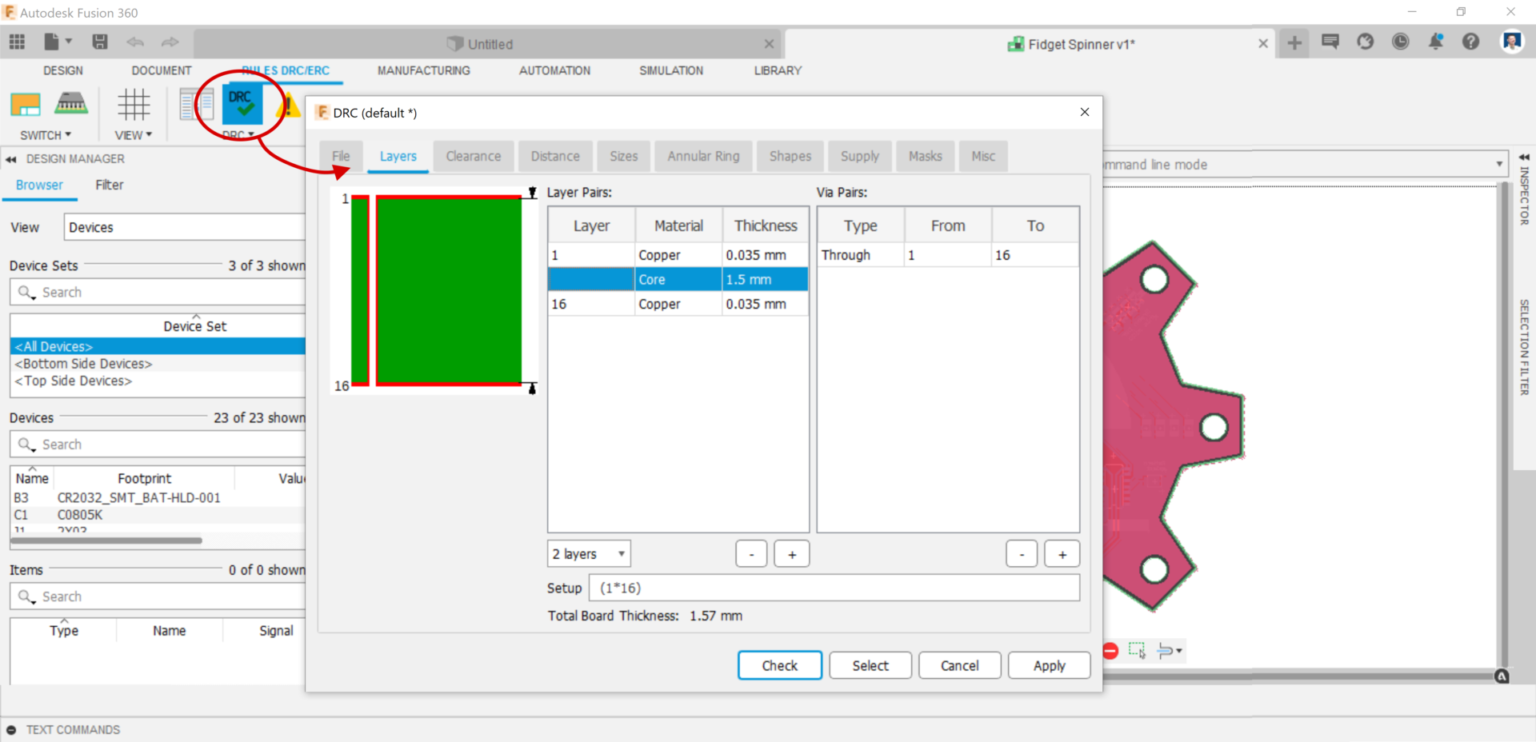
Task: Save the design using the save icon
Action: [x=99, y=41]
